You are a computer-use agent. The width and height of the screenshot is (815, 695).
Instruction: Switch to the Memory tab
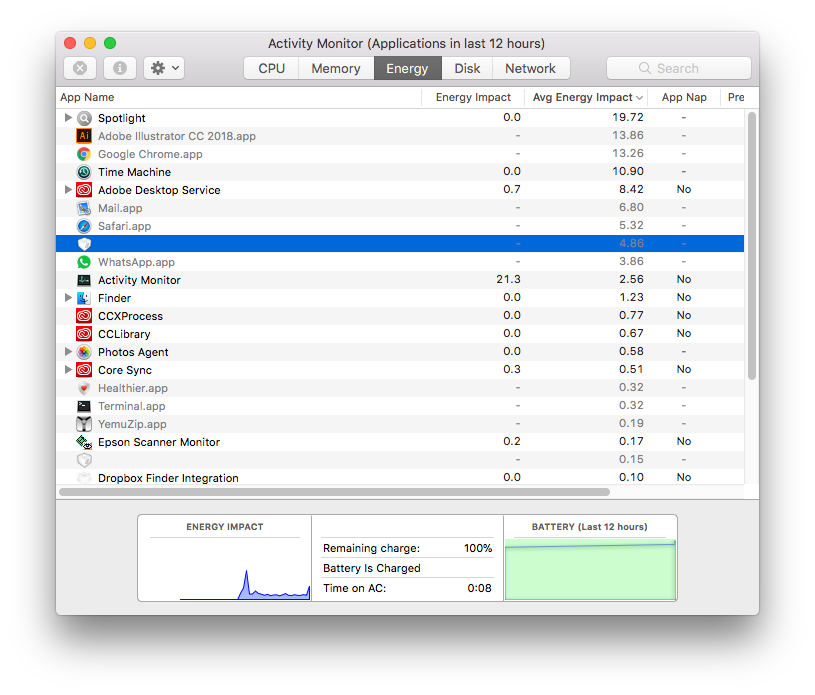pyautogui.click(x=336, y=69)
